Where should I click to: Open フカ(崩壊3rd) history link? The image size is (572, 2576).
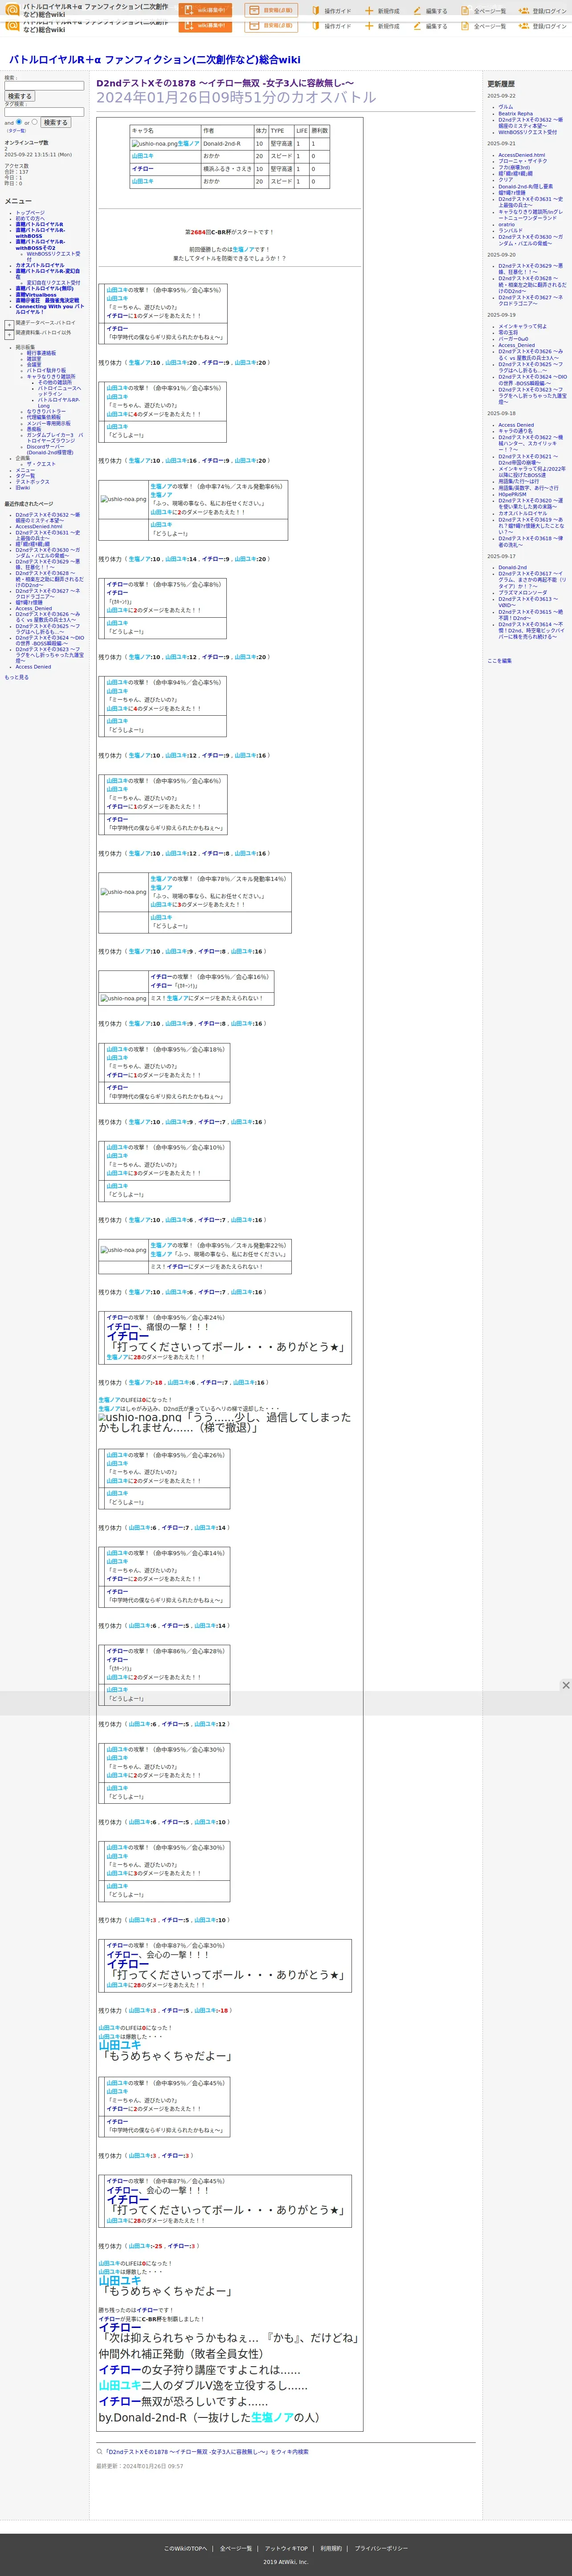click(514, 167)
